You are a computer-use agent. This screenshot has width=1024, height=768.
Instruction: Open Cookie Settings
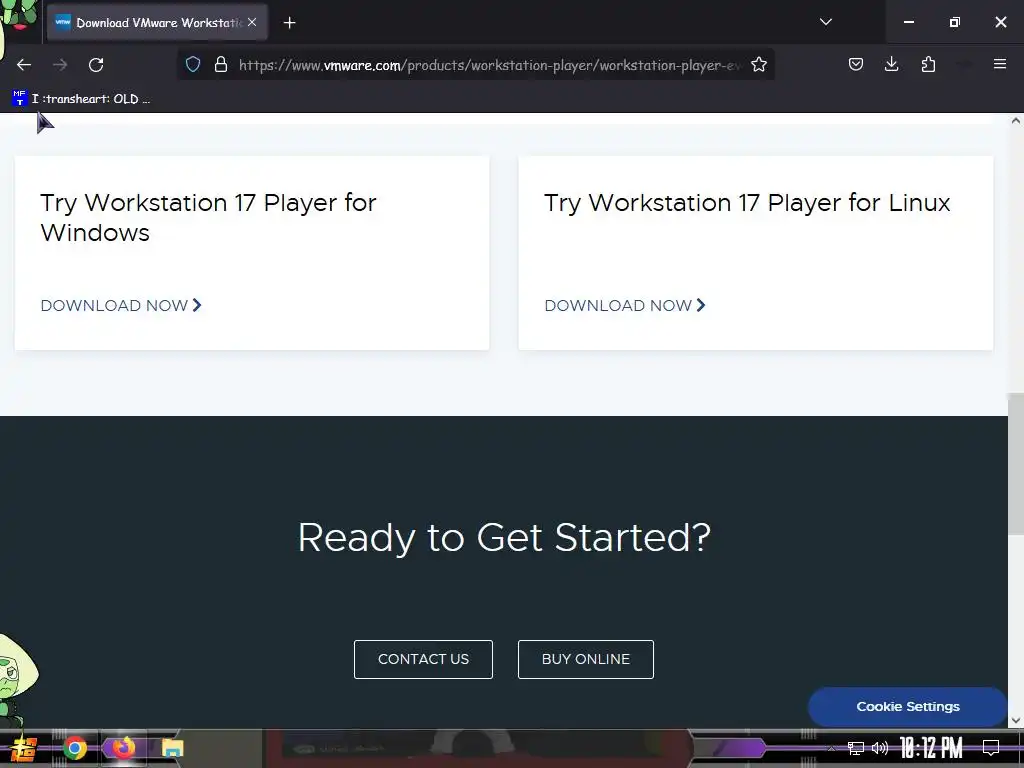pos(908,707)
